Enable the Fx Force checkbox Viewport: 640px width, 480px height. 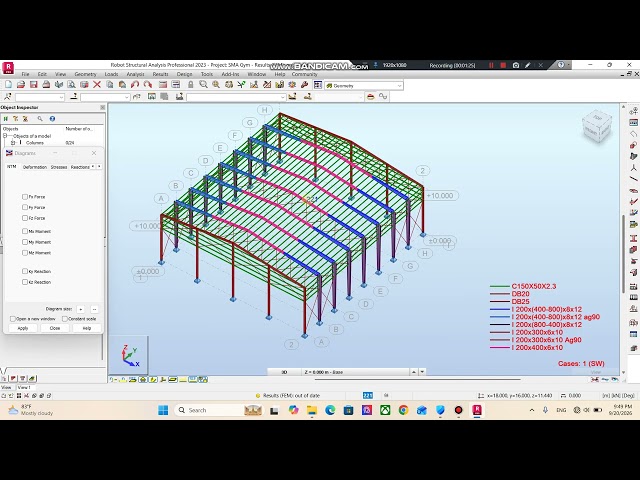point(25,197)
